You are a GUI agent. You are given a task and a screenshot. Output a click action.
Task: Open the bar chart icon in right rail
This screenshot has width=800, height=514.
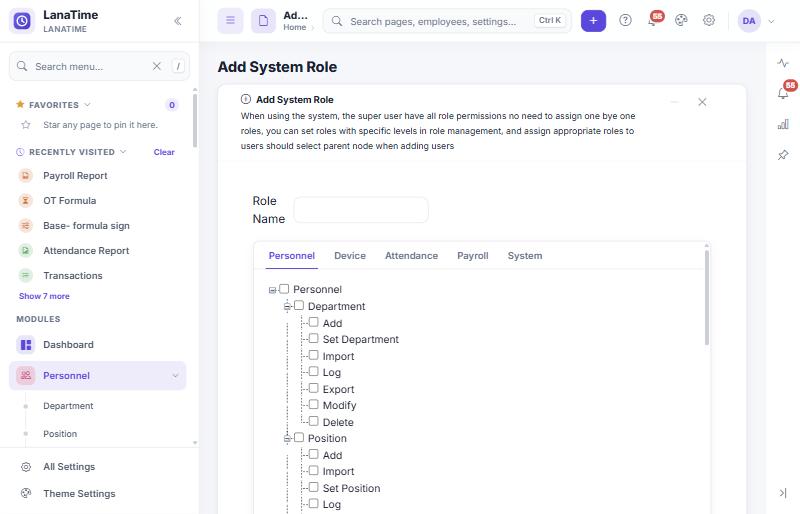(x=783, y=124)
